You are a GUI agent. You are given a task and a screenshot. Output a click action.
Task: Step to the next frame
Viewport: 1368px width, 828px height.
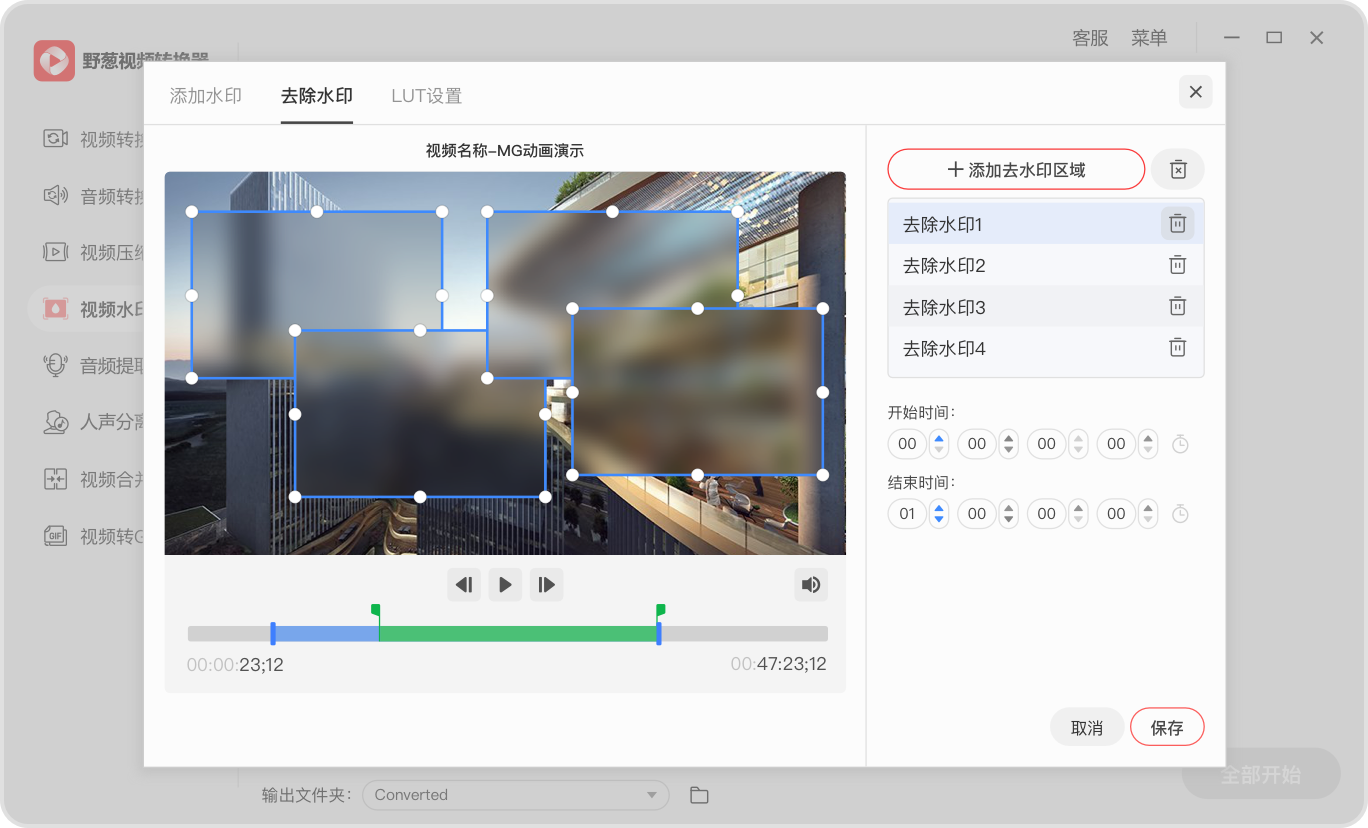pos(546,585)
